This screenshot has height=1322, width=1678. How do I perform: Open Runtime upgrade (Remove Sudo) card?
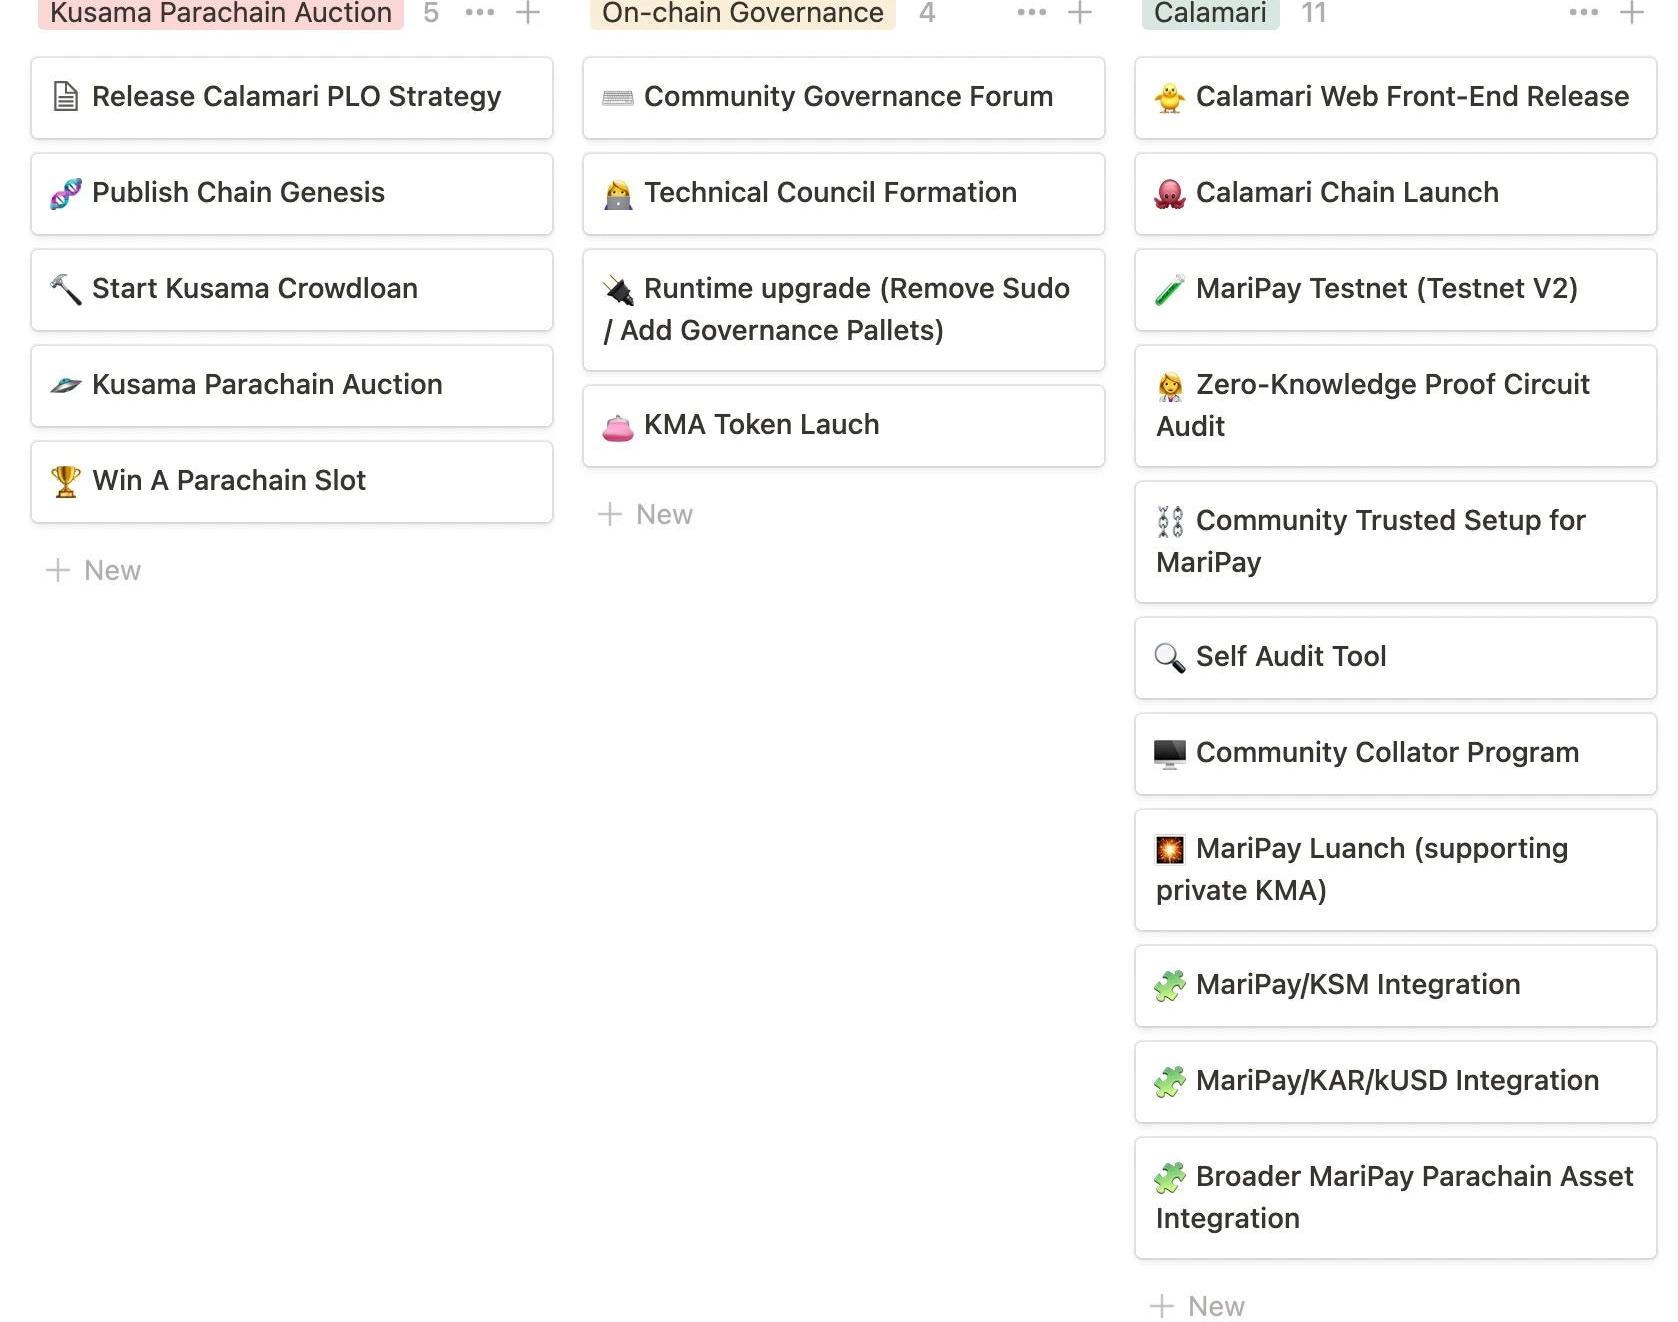point(844,310)
